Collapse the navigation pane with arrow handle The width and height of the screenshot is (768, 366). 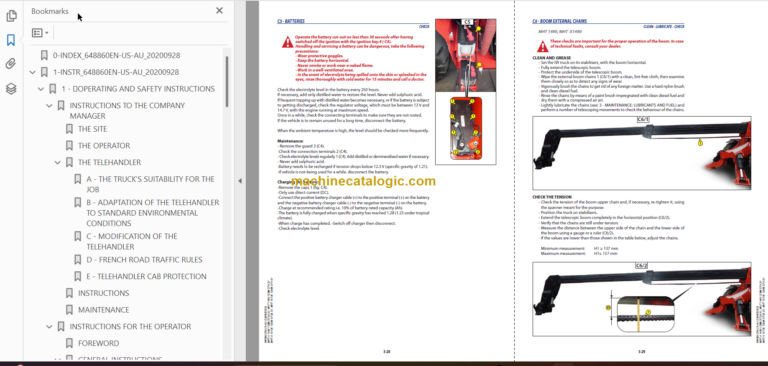(x=240, y=181)
